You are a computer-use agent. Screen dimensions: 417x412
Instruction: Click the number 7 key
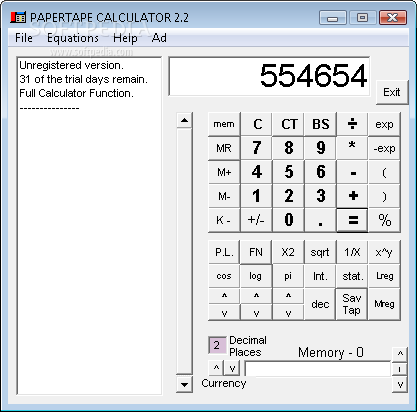(x=256, y=148)
